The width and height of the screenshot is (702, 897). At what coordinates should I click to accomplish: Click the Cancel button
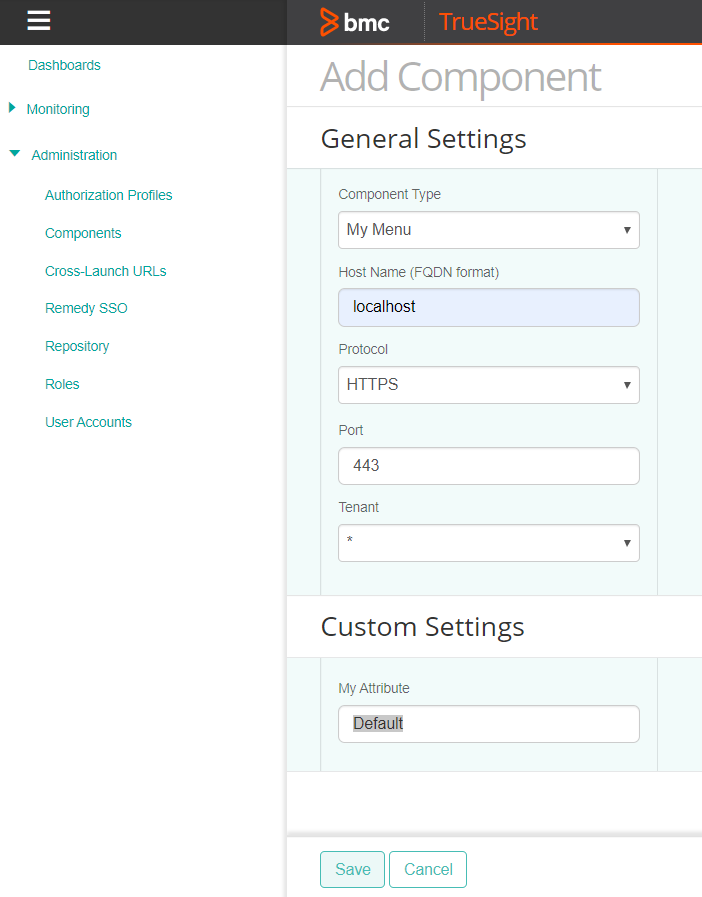pyautogui.click(x=428, y=869)
